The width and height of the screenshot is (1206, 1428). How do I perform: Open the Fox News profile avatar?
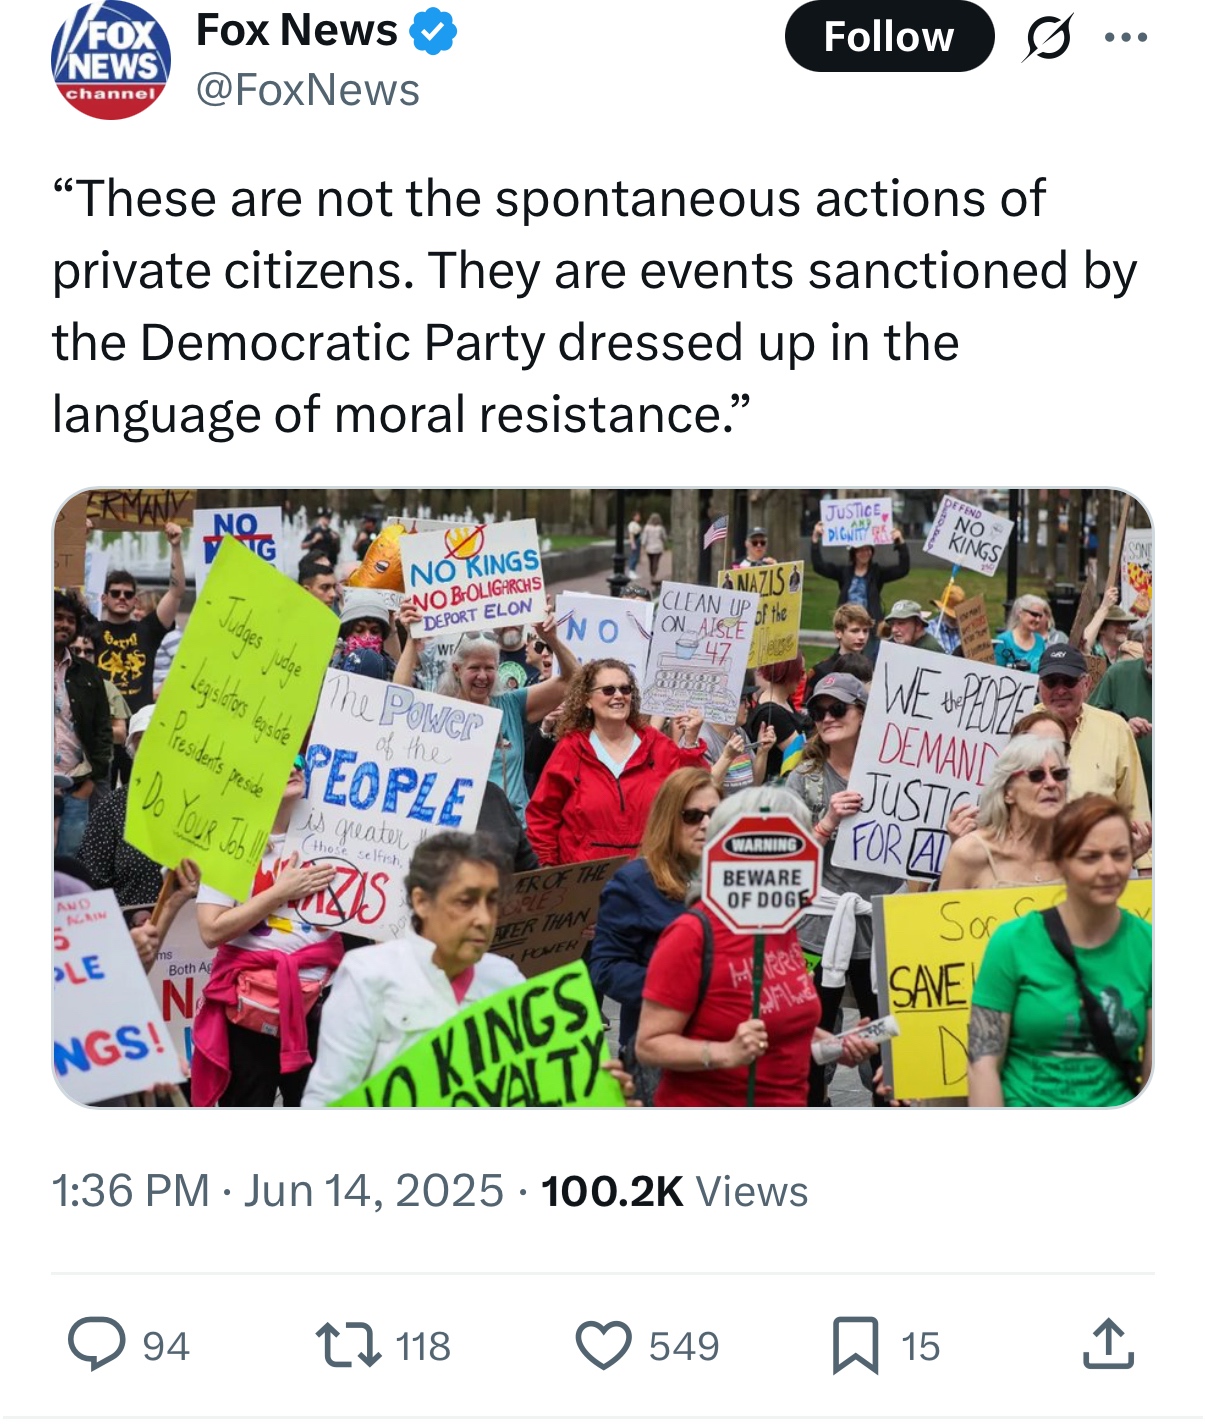click(x=110, y=62)
